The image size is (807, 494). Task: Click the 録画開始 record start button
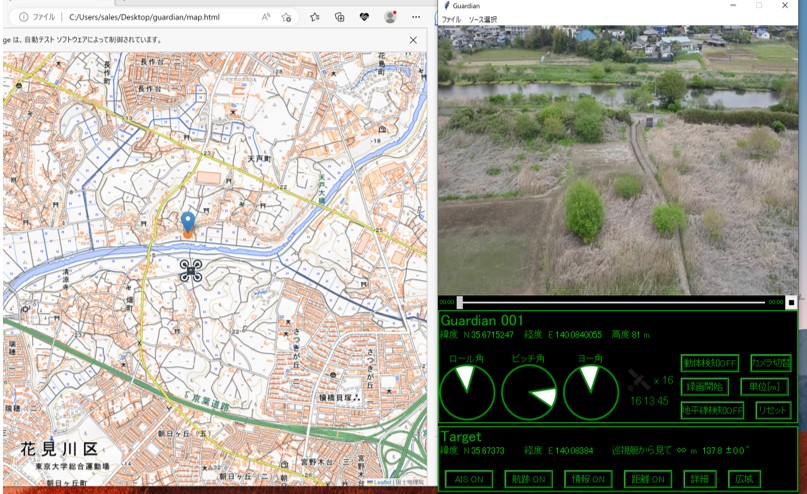(706, 387)
